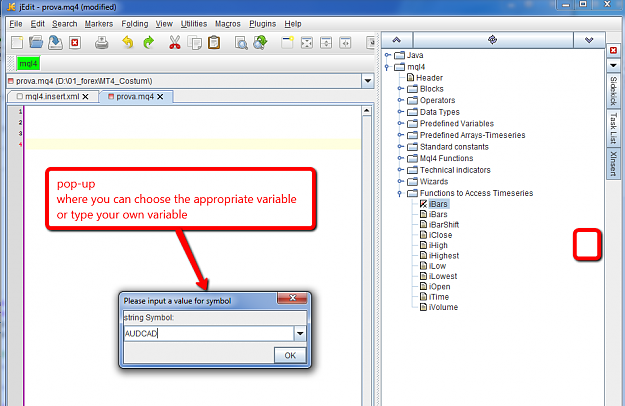Image resolution: width=625 pixels, height=406 pixels.
Task: Insert the iBarShift function item
Action: (439, 225)
